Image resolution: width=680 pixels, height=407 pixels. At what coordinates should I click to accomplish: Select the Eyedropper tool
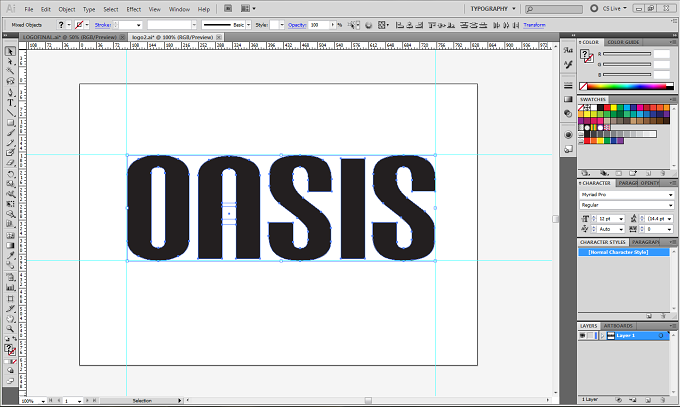click(10, 255)
